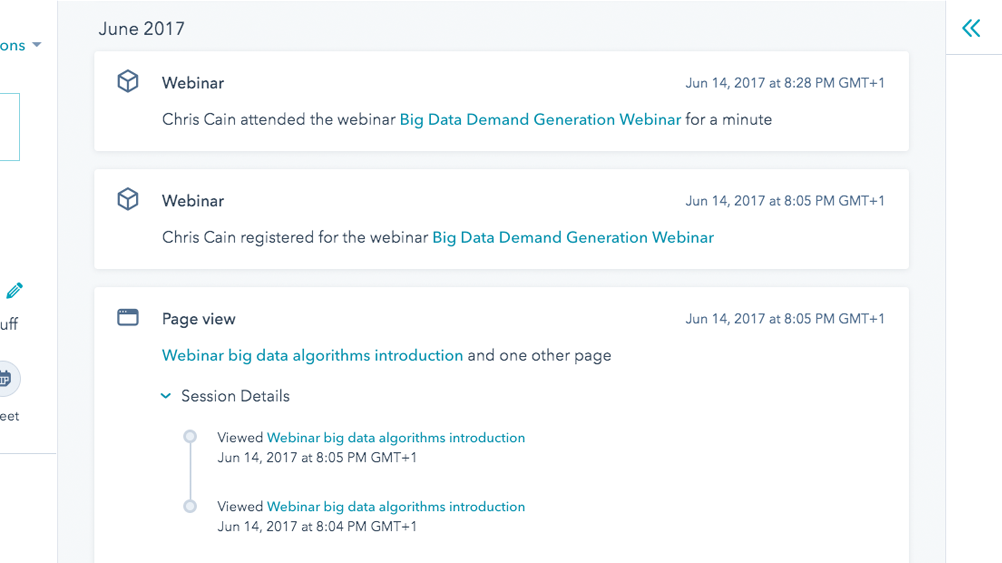Open webinar link in the attended entry
This screenshot has width=1002, height=563.
540,119
